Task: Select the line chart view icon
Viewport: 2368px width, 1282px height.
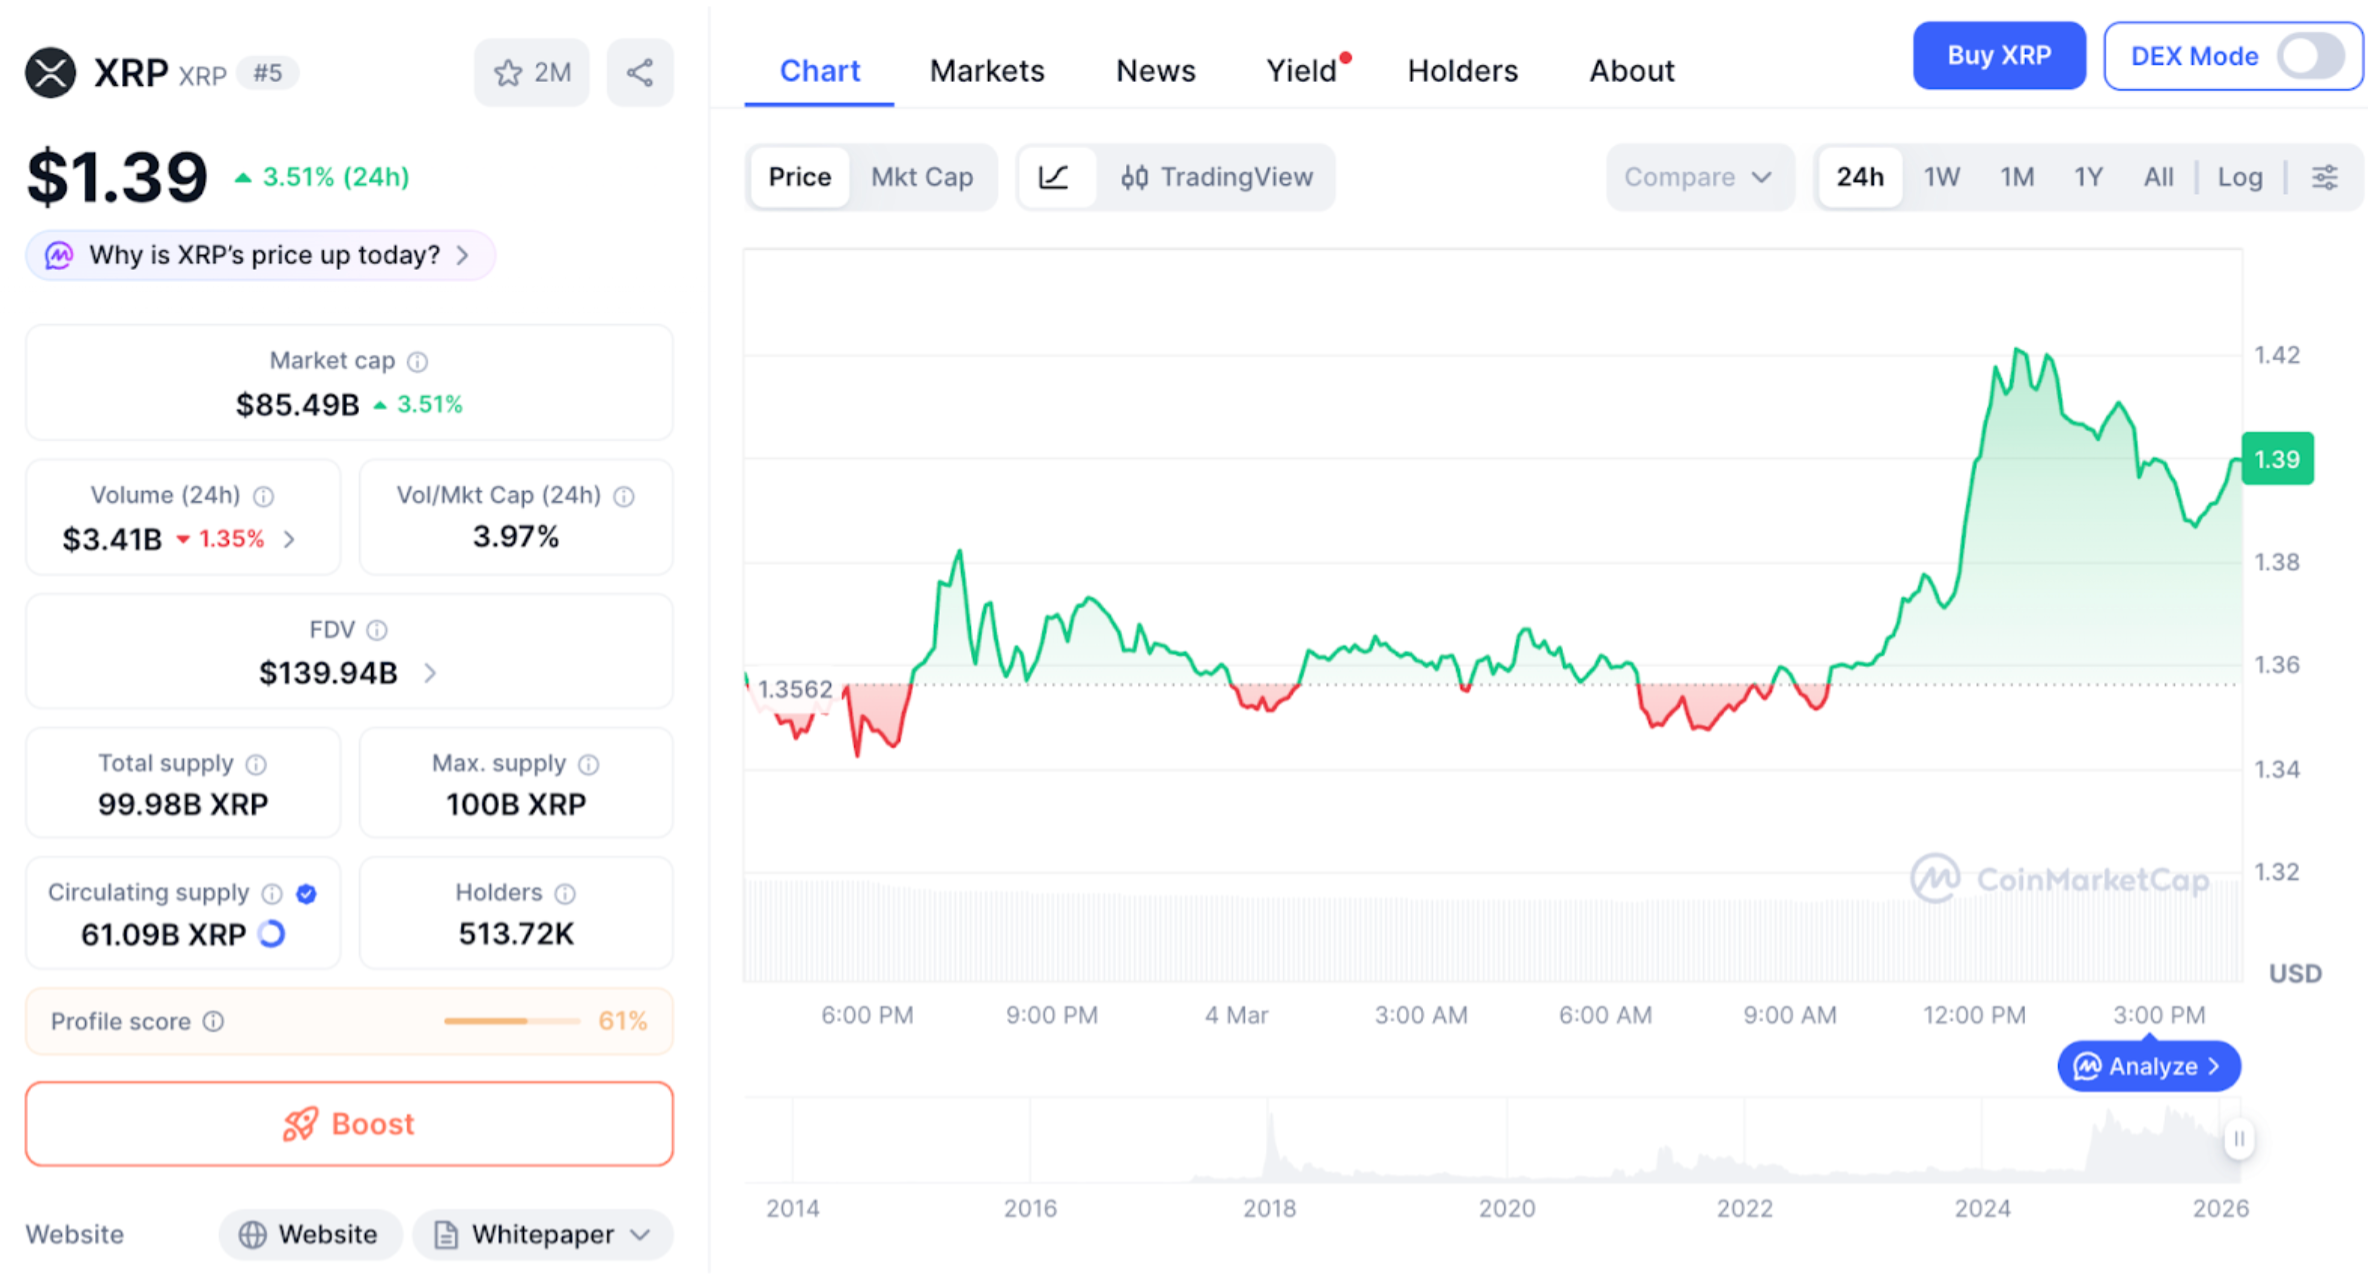Action: 1057,177
